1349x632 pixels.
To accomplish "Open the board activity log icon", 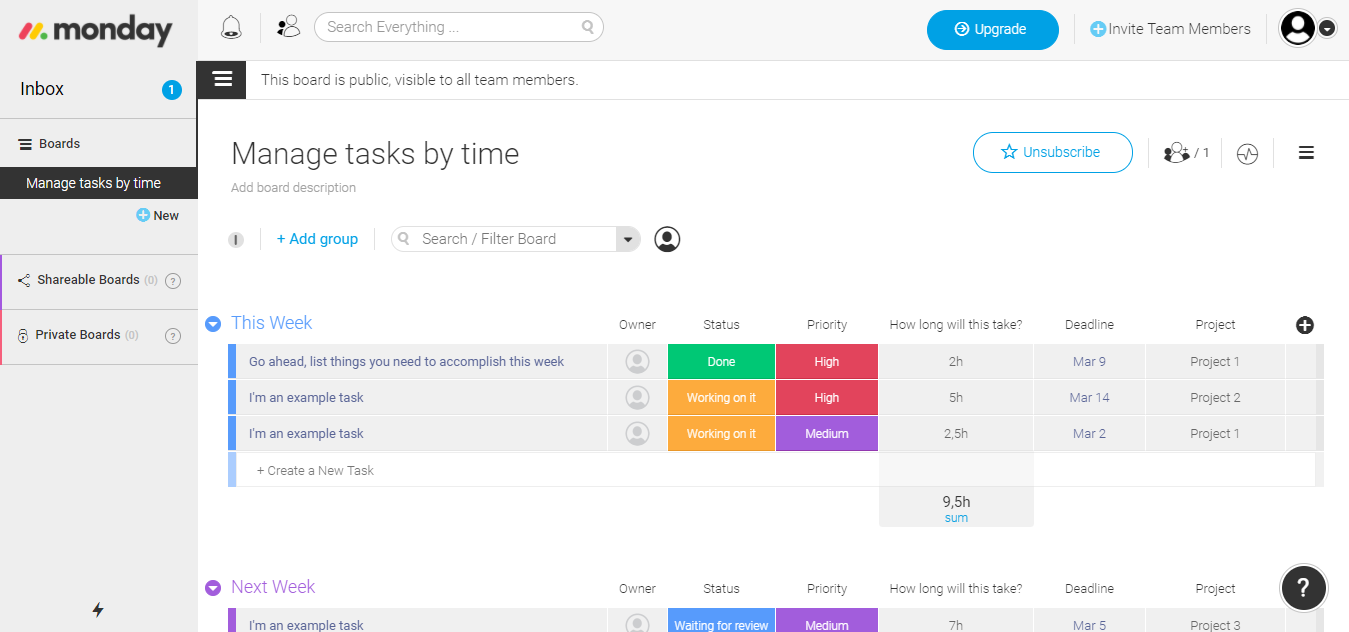I will point(1247,154).
